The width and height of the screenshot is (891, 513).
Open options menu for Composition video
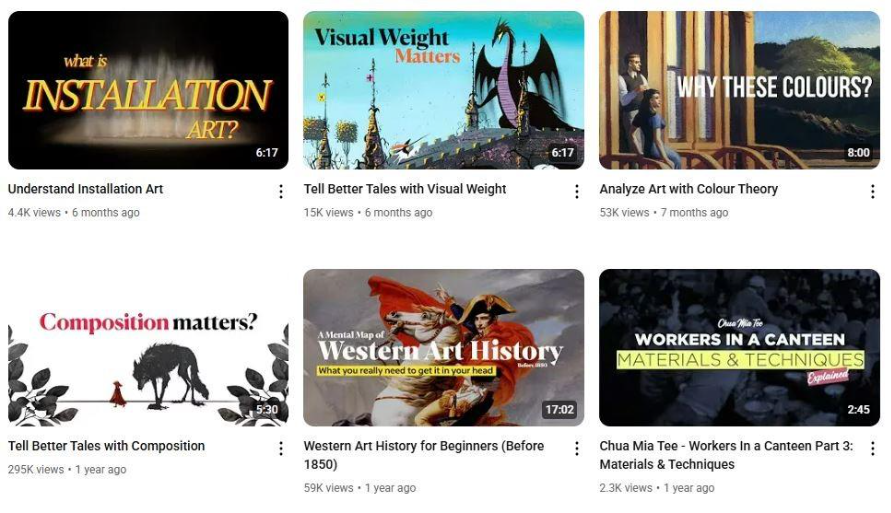[281, 448]
